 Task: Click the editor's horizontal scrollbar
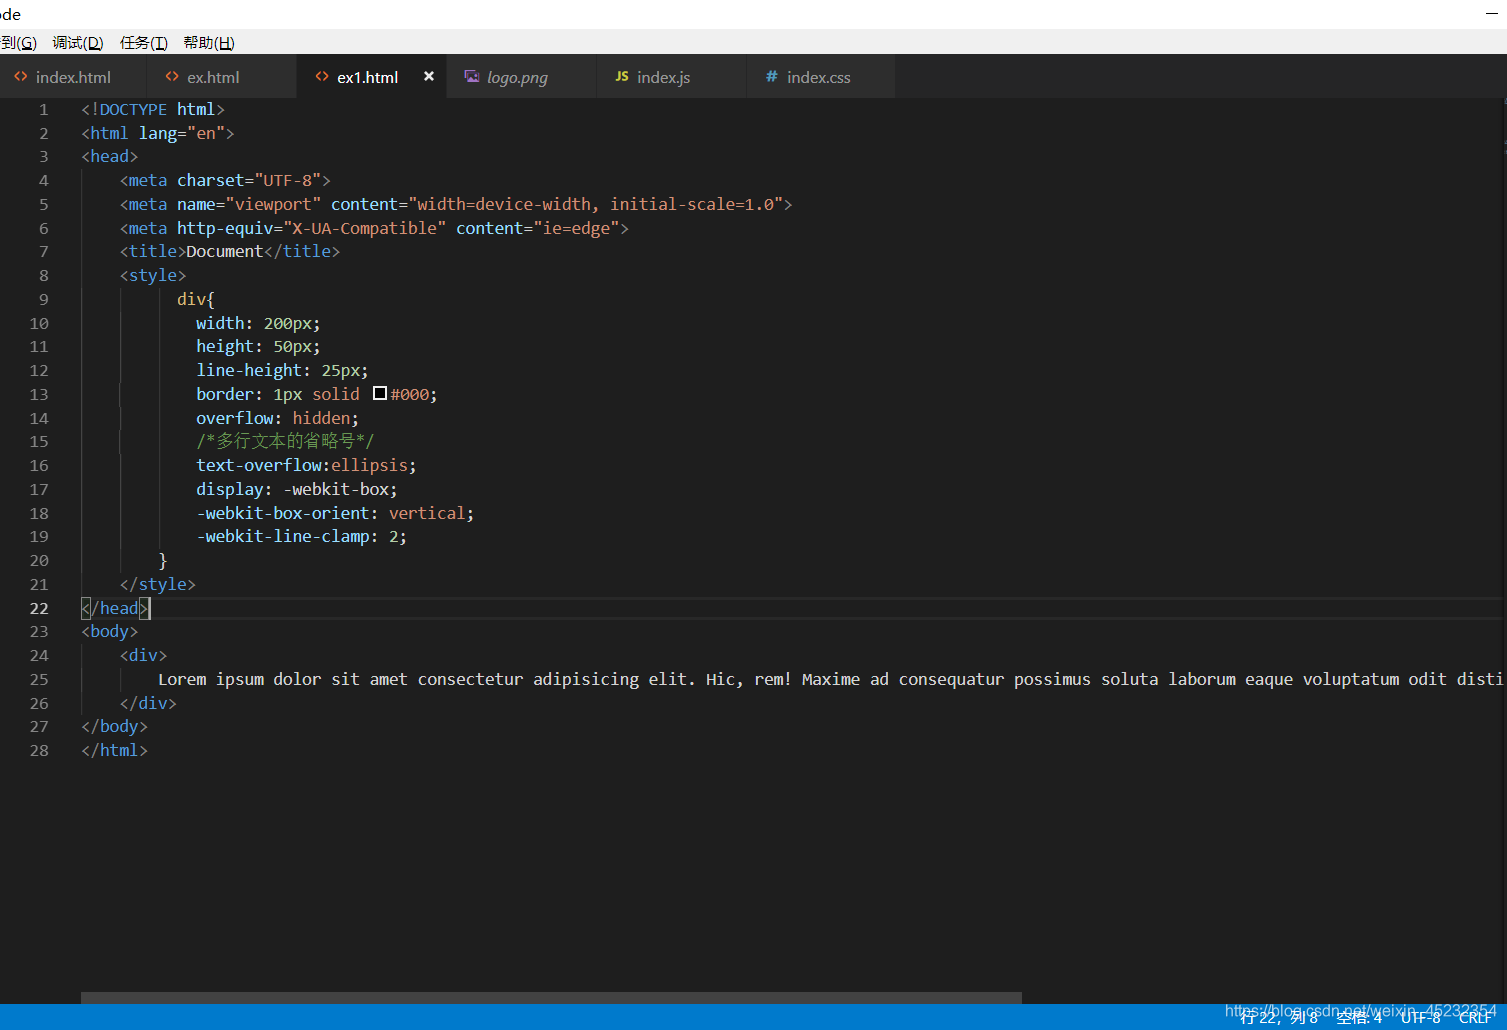tap(551, 997)
